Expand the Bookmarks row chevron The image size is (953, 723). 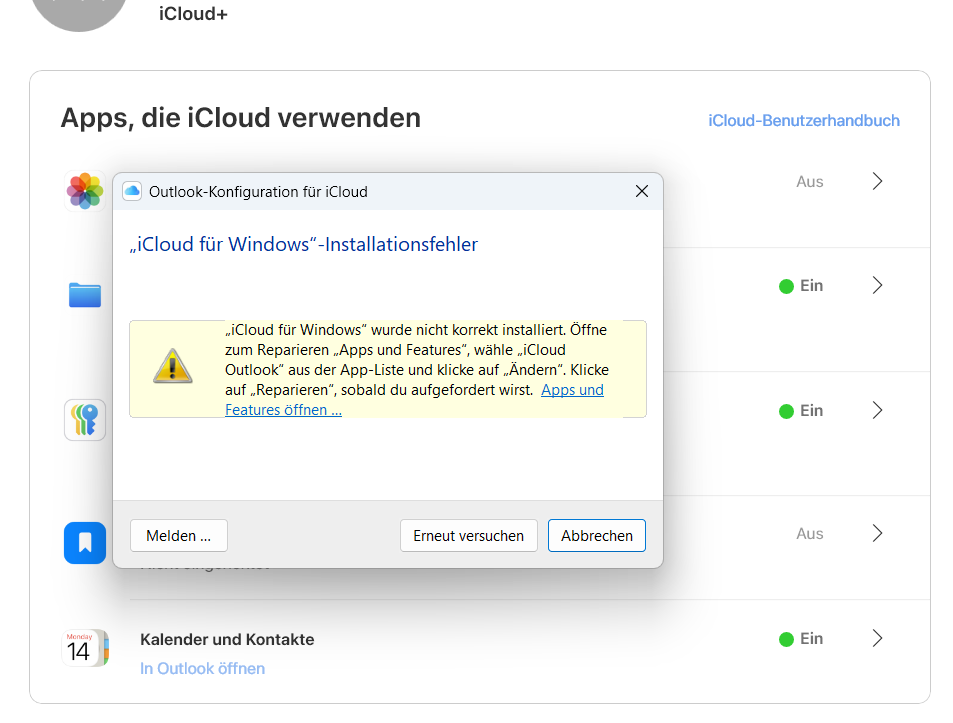coord(877,533)
